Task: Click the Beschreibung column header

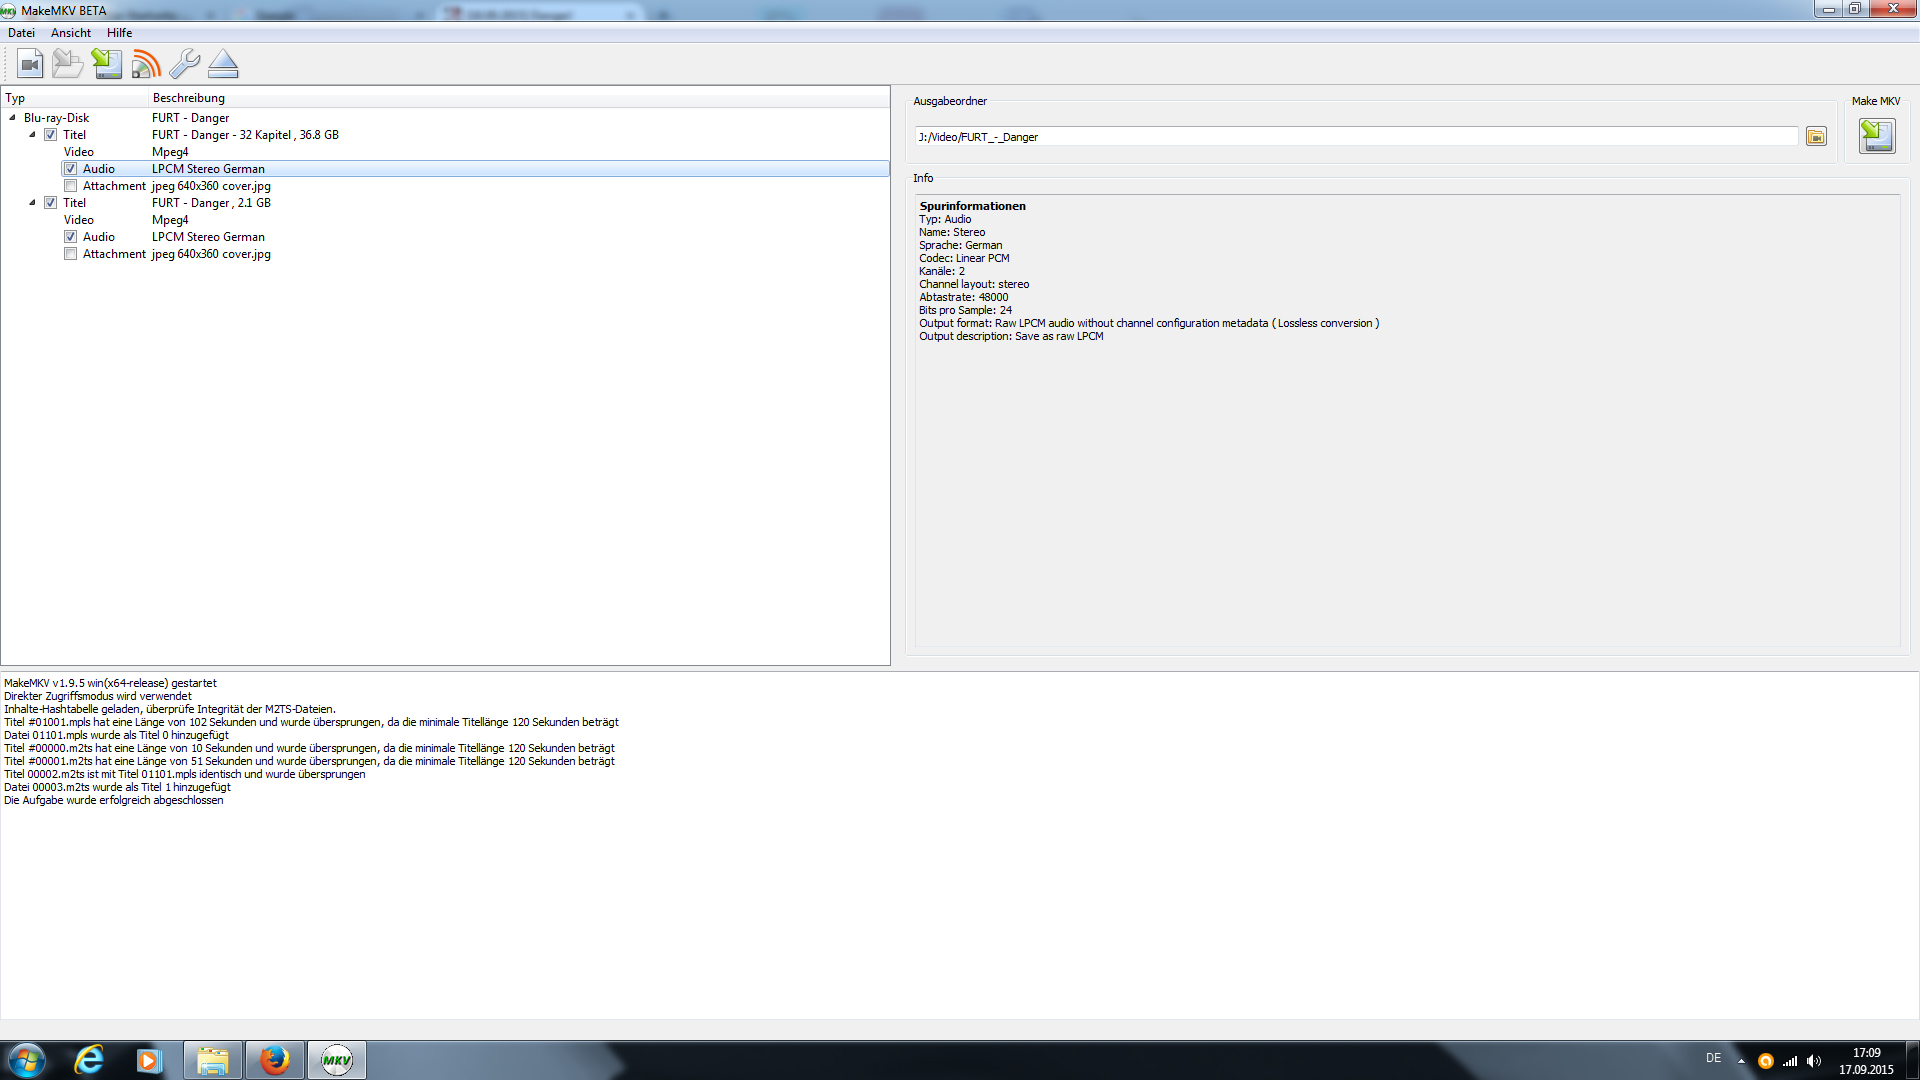Action: (189, 98)
